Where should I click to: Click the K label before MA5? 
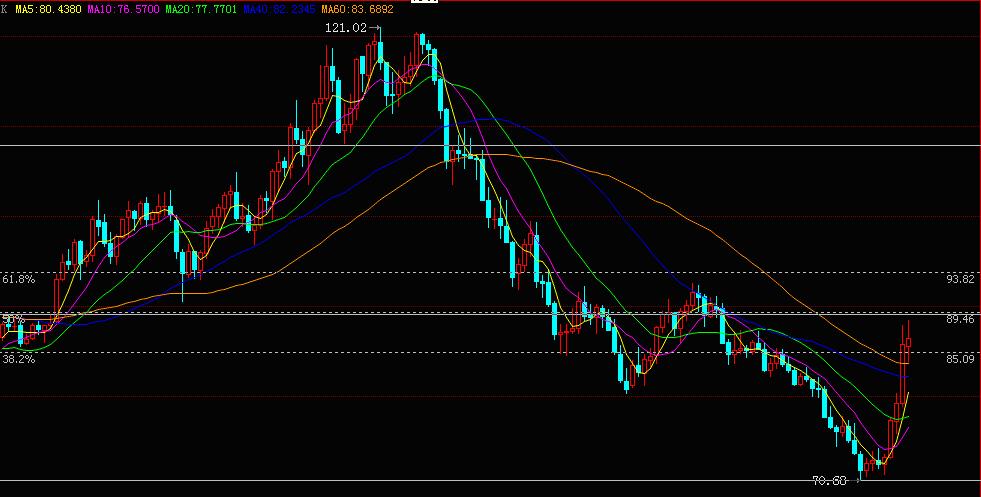4,9
